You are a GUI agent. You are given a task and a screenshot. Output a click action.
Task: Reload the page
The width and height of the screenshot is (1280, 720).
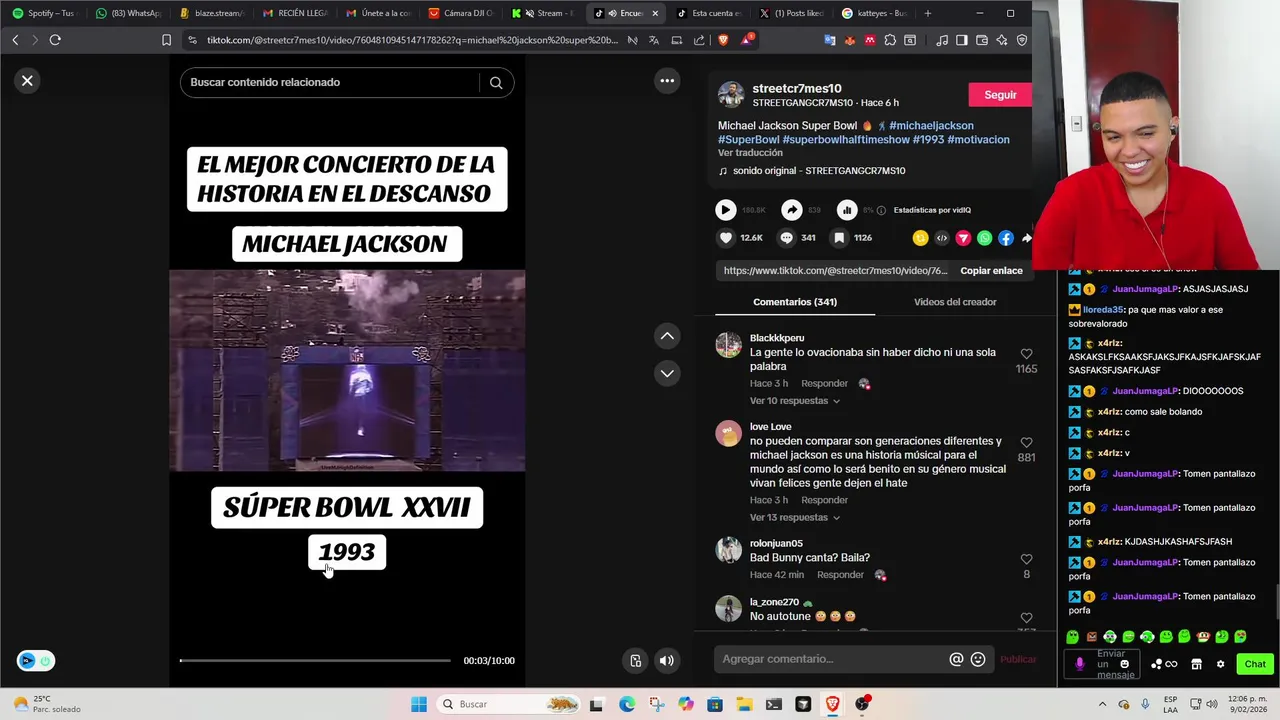(55, 40)
